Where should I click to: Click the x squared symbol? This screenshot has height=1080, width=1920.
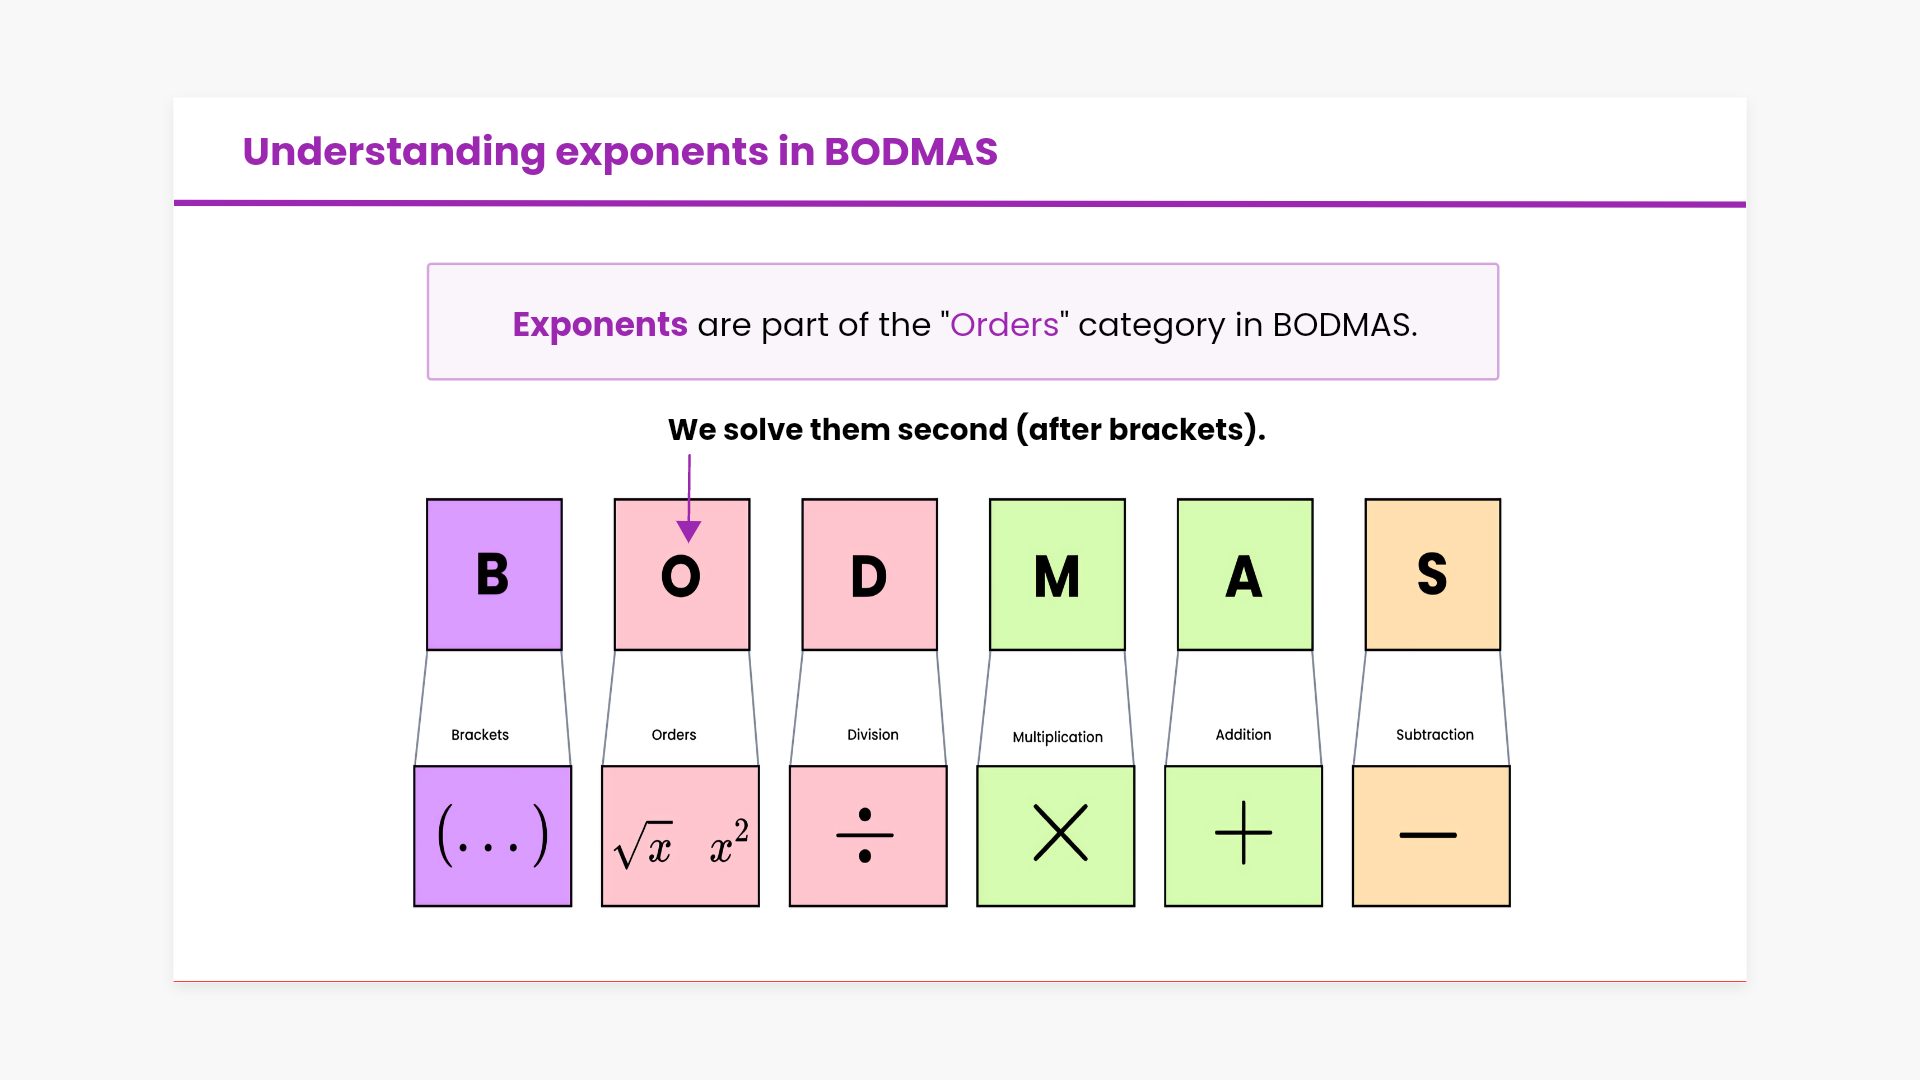click(x=728, y=840)
